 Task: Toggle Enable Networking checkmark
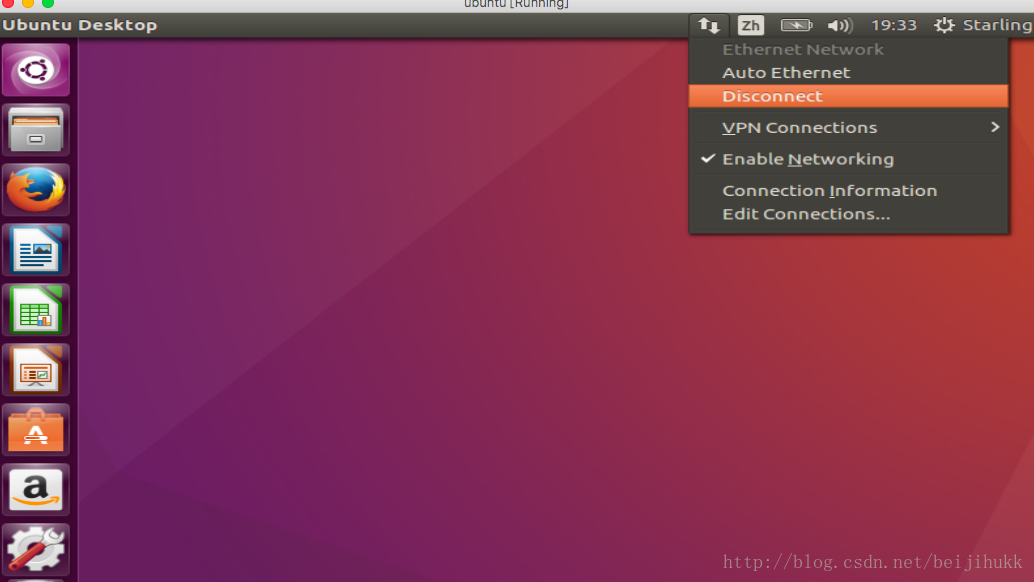[849, 159]
